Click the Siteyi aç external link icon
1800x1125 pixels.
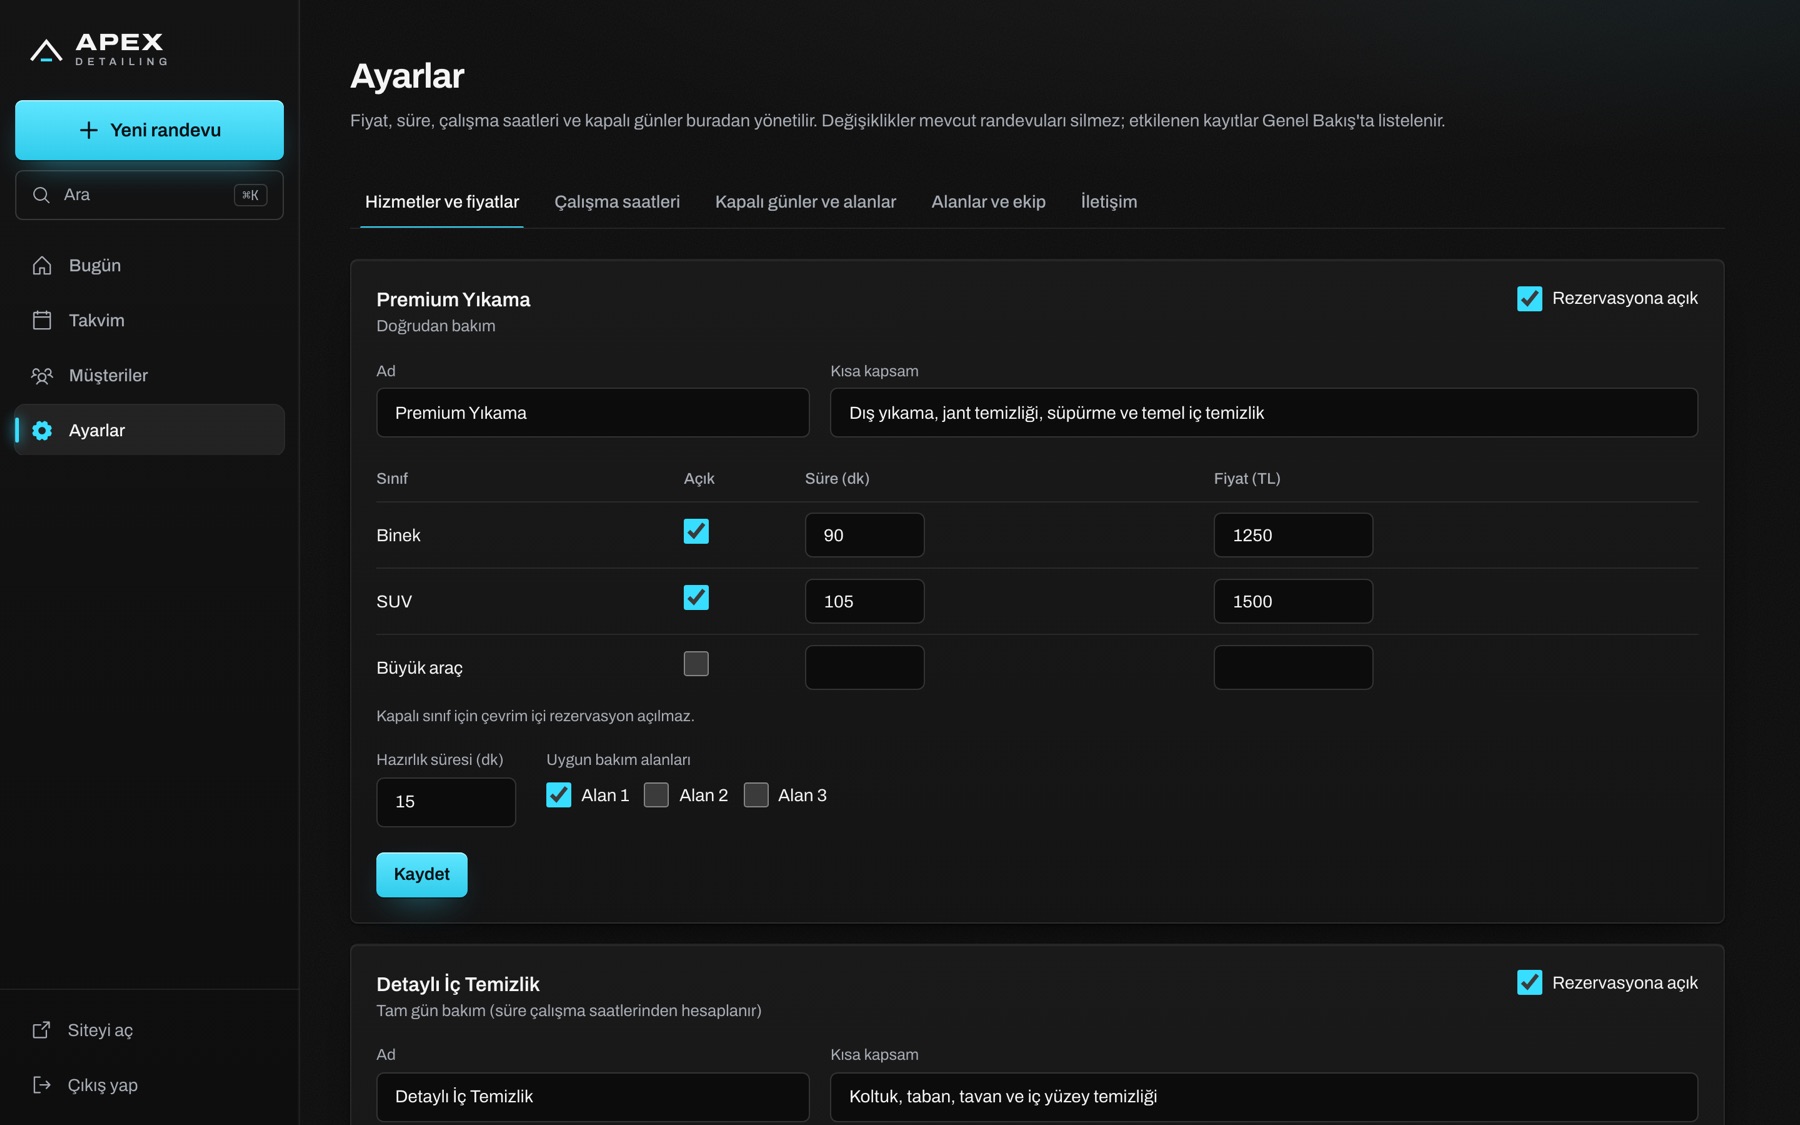click(41, 1030)
